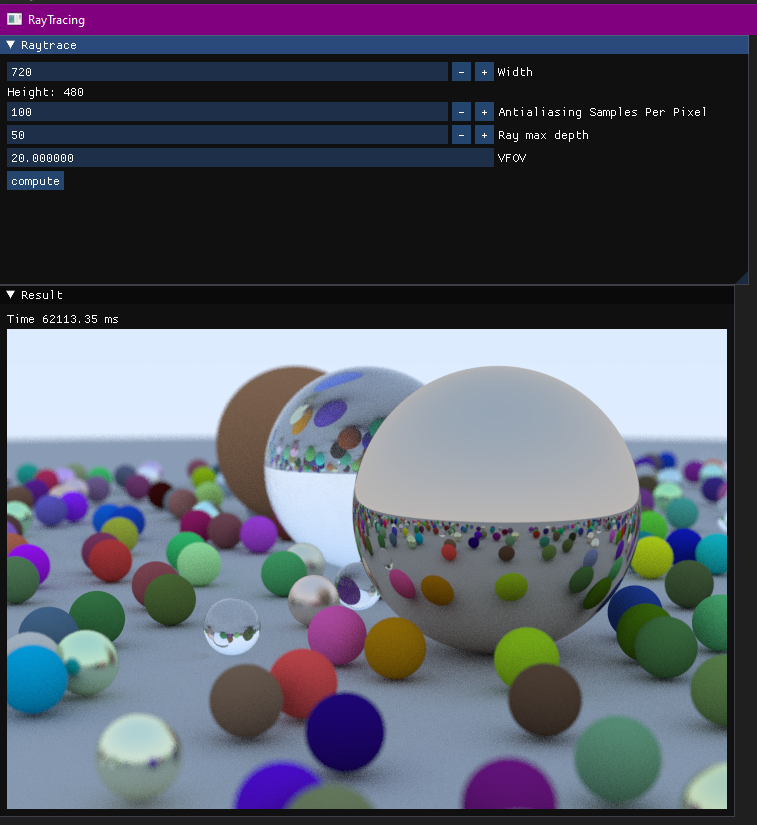Increase Antialiasing Samples Per Pixel with plus
Screen dimensions: 757x825
pos(485,112)
